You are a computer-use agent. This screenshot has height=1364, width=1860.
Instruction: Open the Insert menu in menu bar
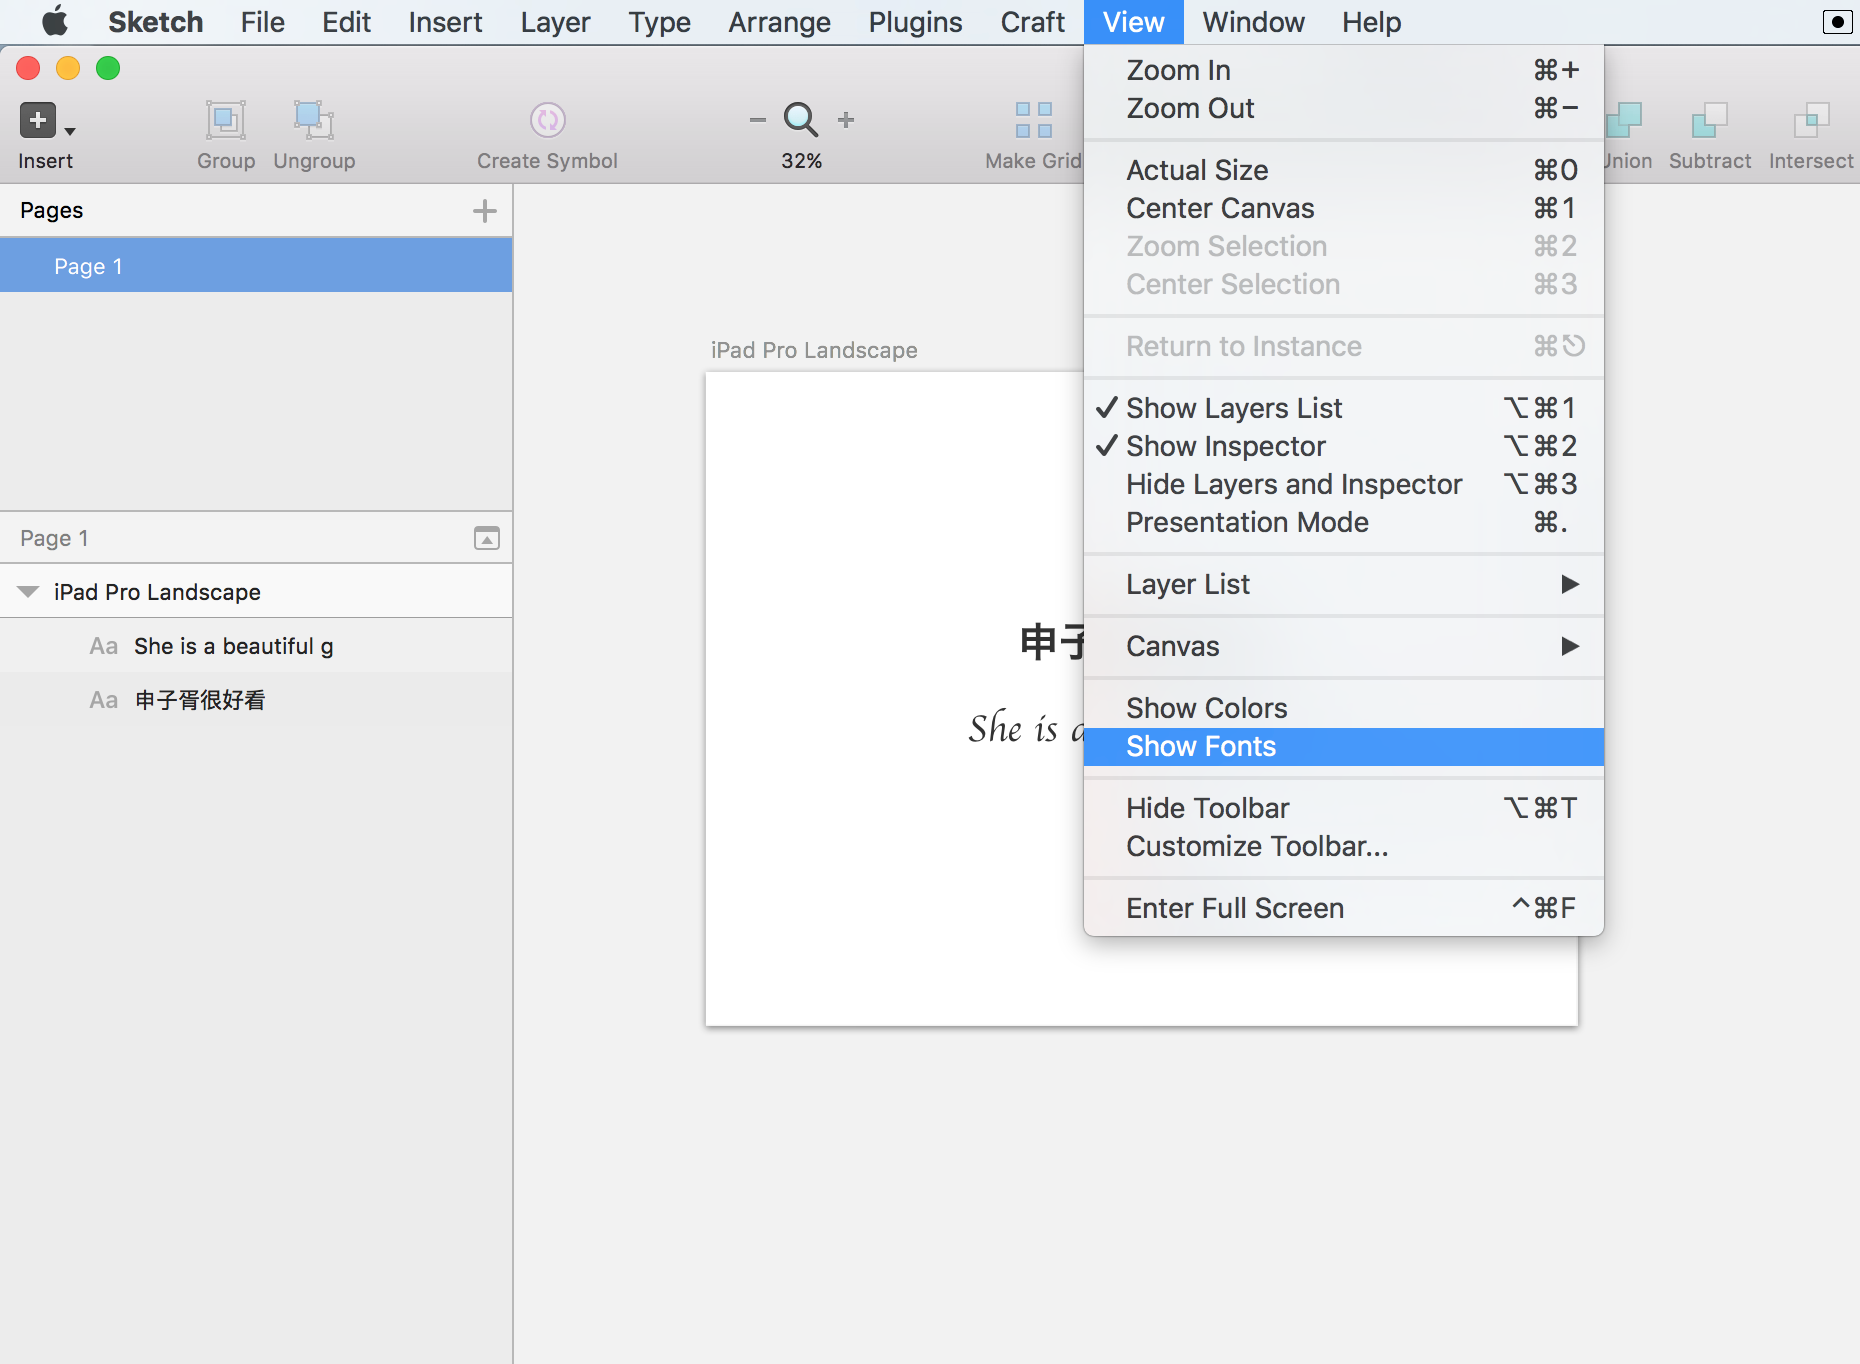[x=445, y=22]
